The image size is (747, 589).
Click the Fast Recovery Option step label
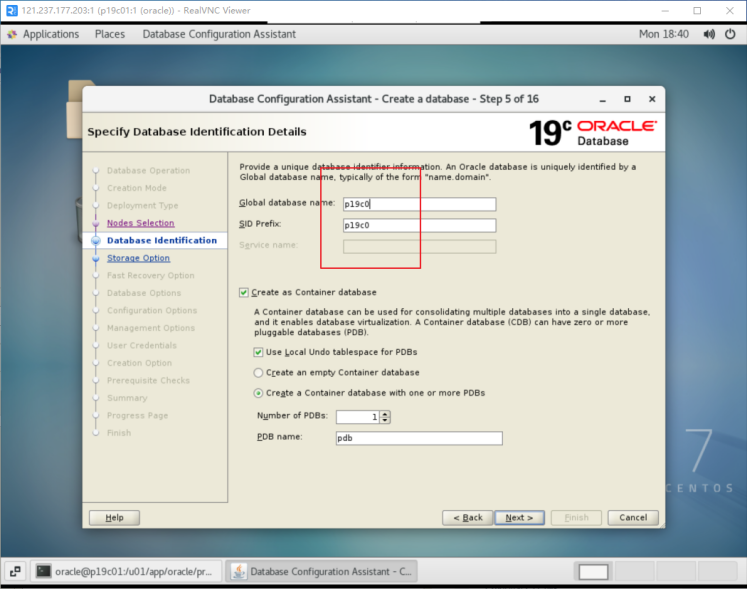151,275
